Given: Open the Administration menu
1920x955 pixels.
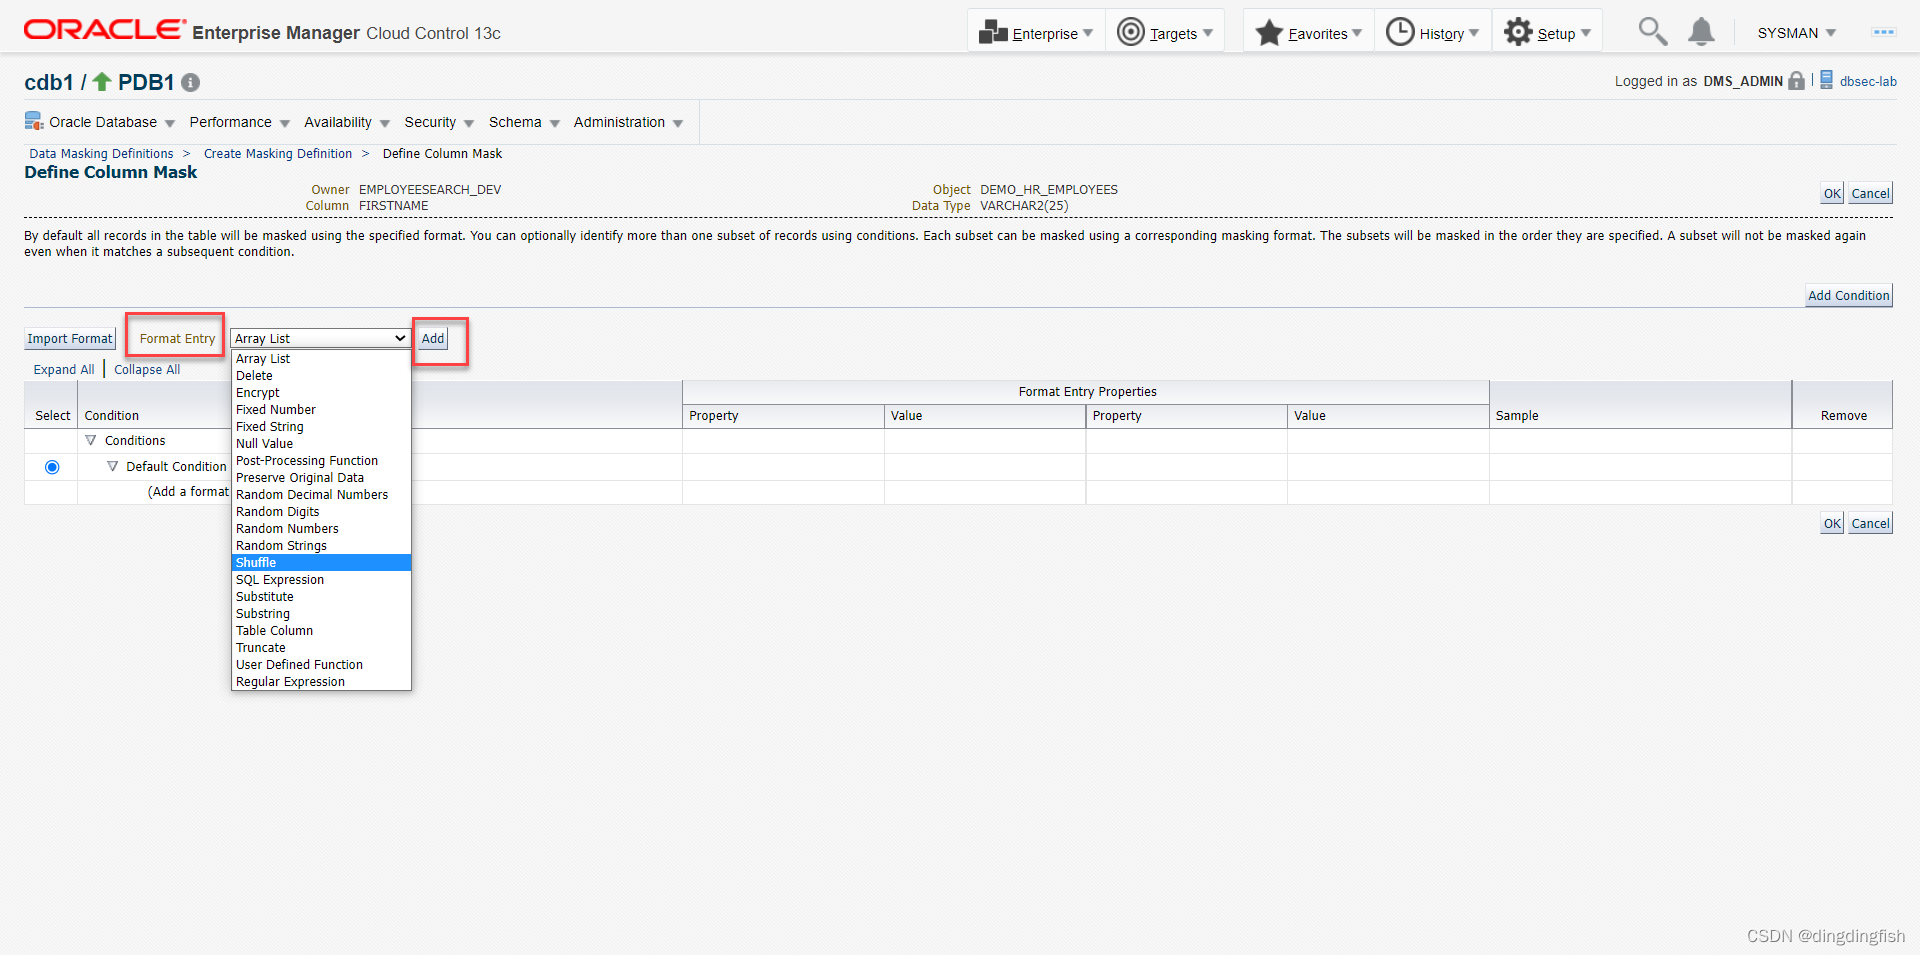Looking at the screenshot, I should (x=628, y=122).
